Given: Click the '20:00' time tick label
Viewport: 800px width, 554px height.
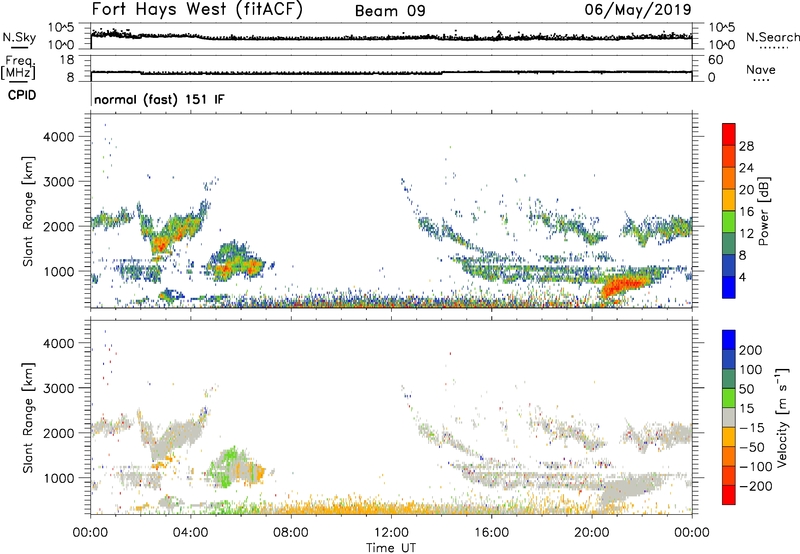Looking at the screenshot, I should (x=592, y=533).
